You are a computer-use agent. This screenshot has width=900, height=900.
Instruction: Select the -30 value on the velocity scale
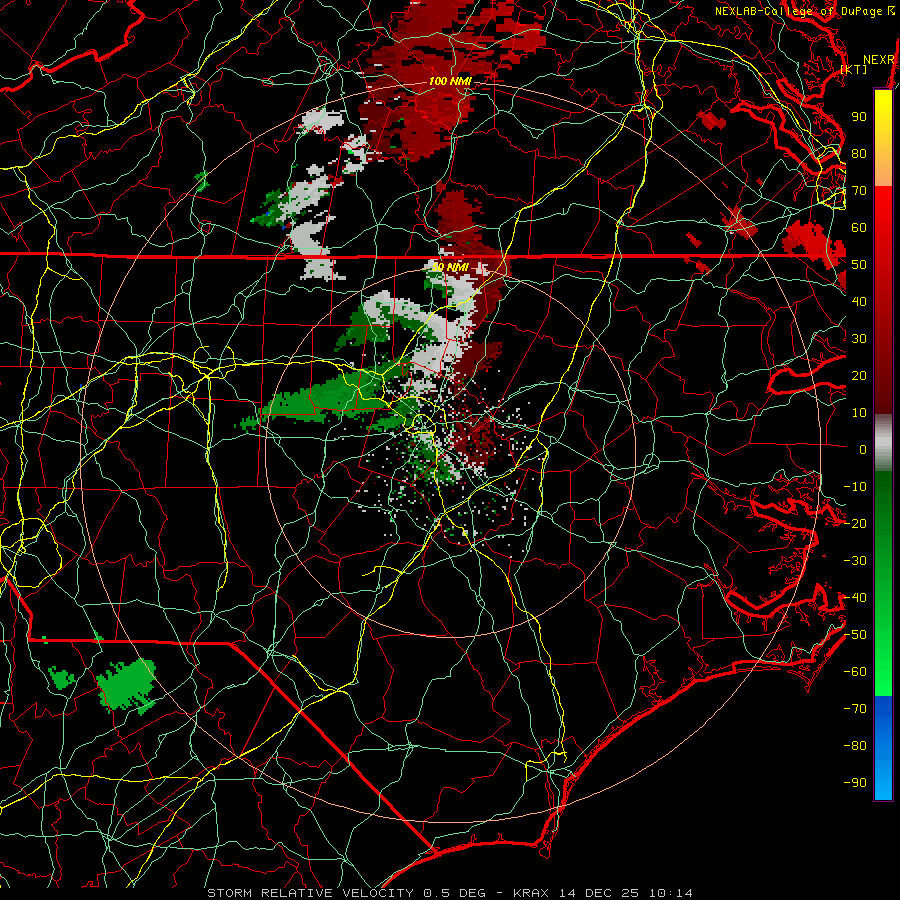coord(855,561)
